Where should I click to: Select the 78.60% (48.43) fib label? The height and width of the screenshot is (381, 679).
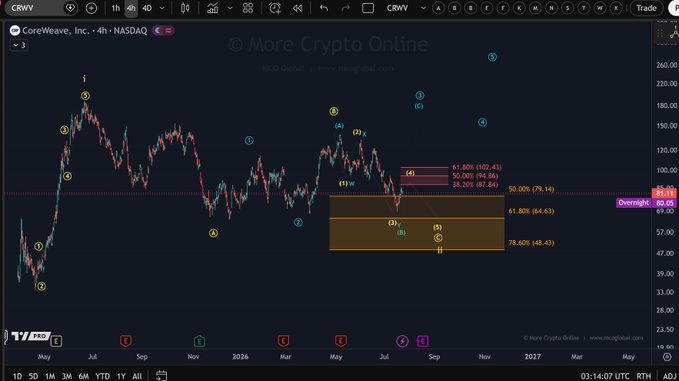click(531, 243)
